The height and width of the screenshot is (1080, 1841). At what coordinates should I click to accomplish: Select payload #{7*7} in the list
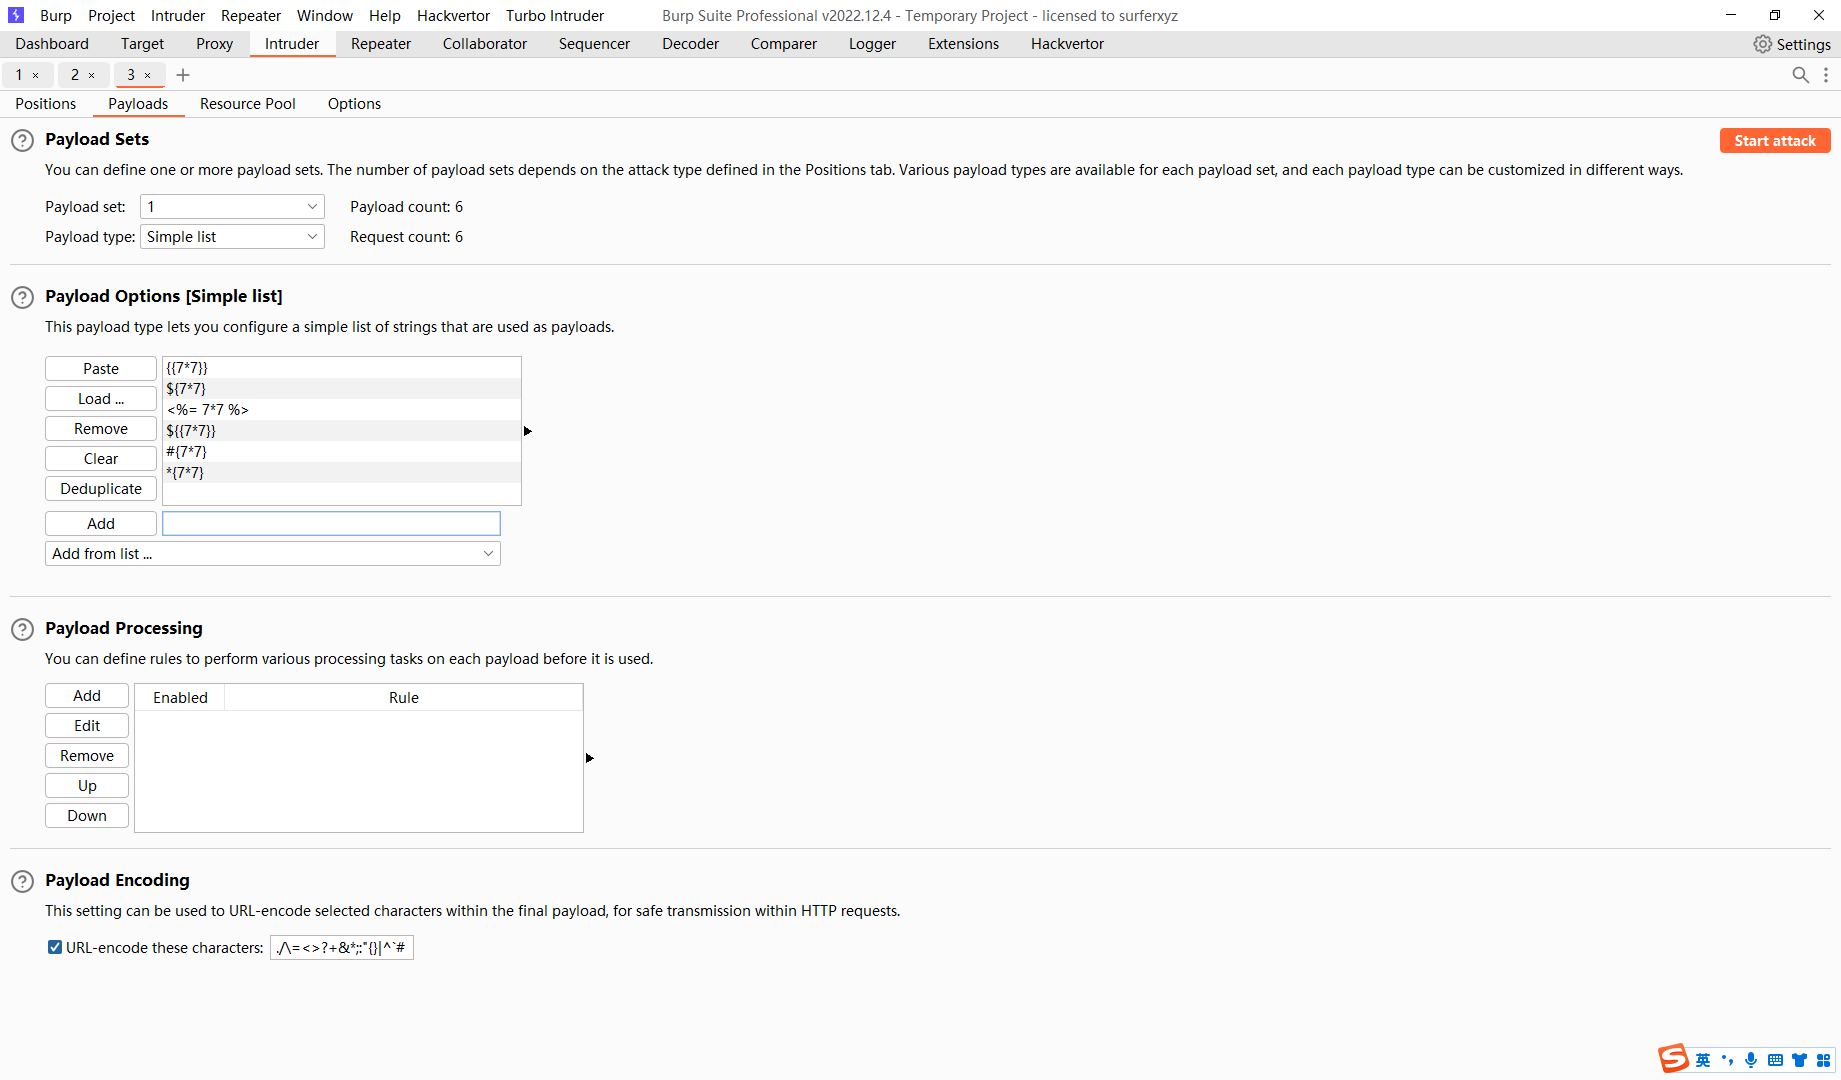(x=342, y=452)
